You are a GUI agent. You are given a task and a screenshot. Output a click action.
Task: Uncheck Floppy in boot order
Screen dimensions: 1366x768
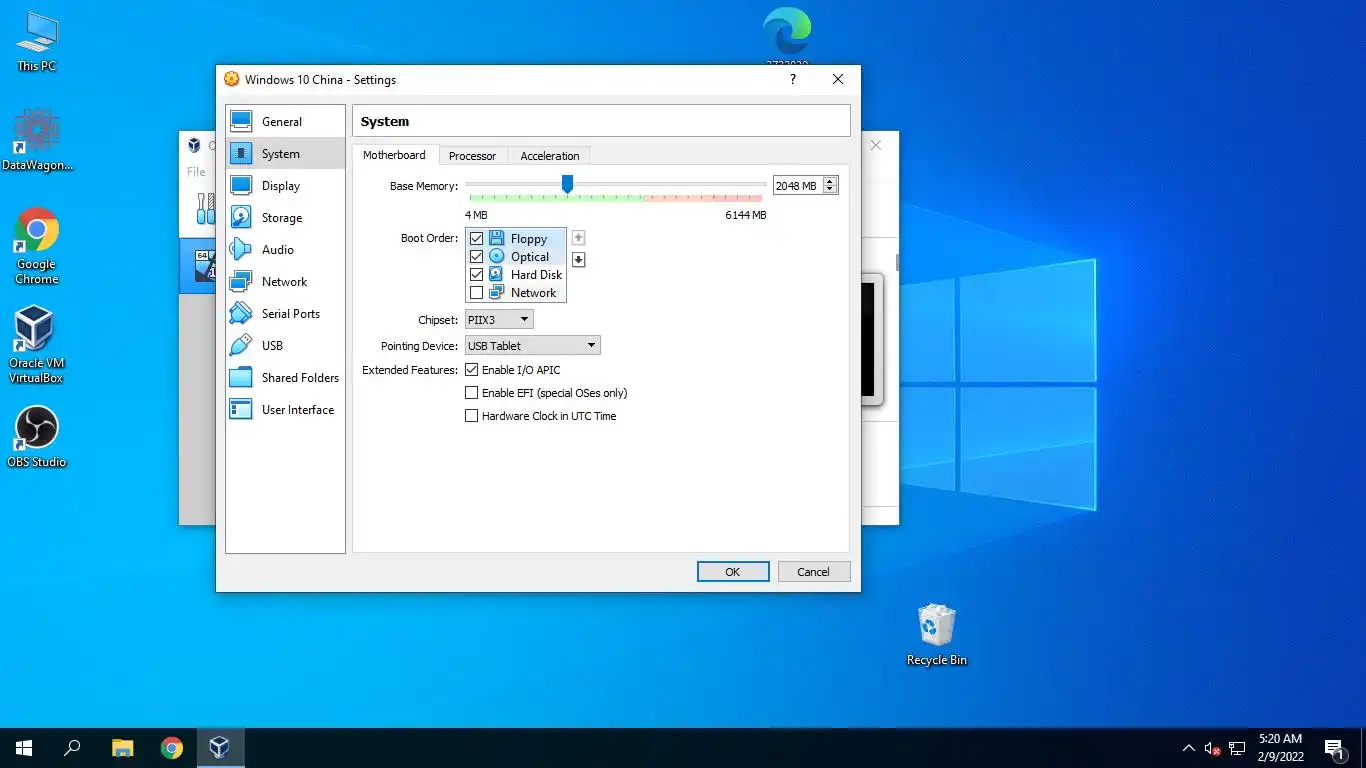click(476, 239)
